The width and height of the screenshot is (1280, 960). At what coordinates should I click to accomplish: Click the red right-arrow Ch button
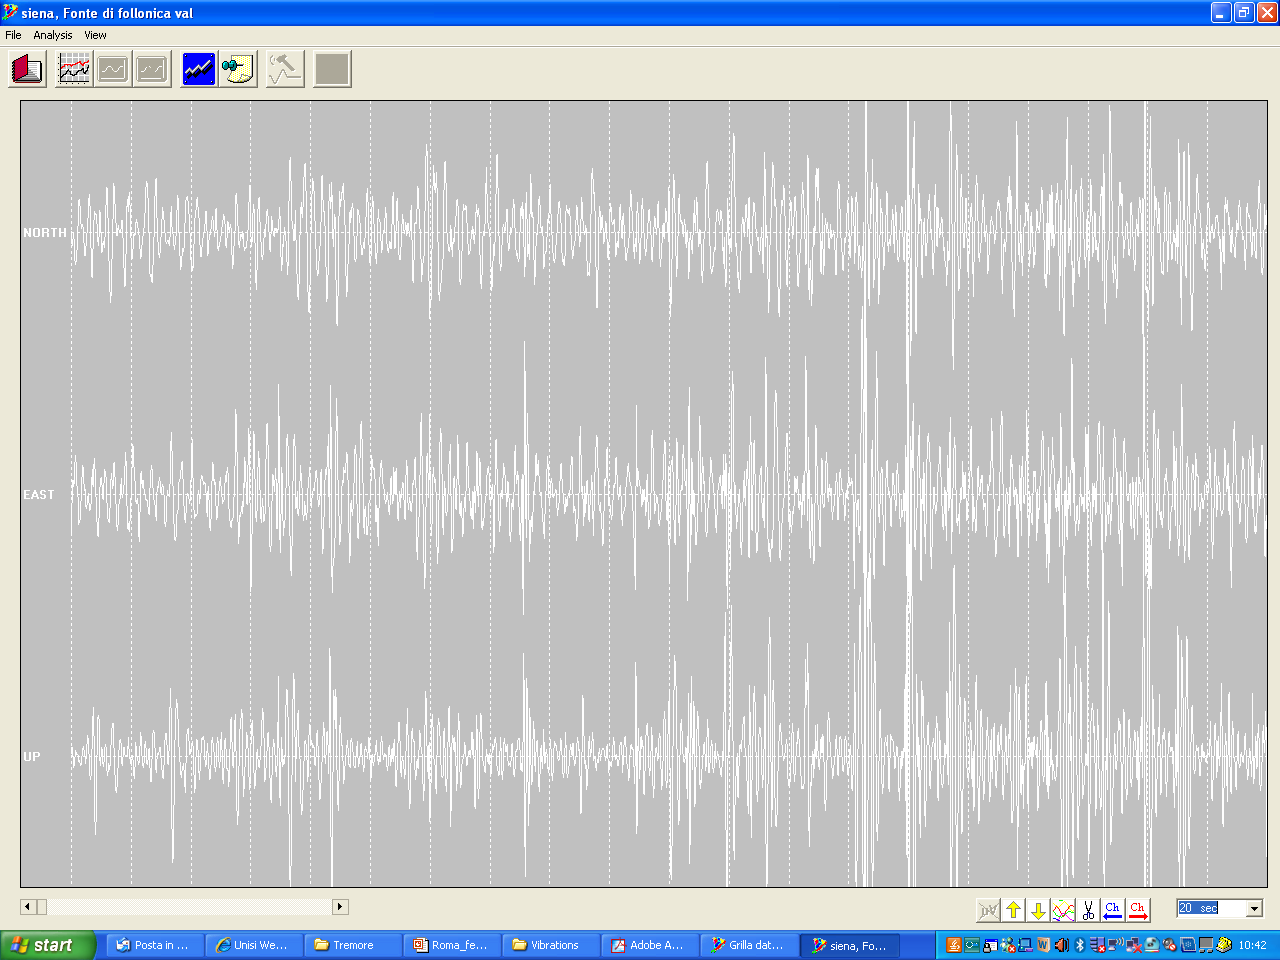point(1138,910)
